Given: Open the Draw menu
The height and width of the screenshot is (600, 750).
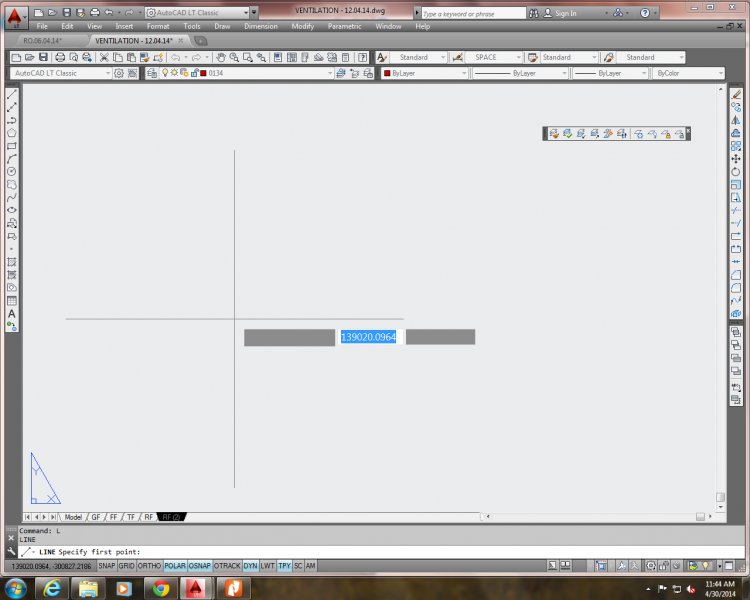Looking at the screenshot, I should [222, 26].
